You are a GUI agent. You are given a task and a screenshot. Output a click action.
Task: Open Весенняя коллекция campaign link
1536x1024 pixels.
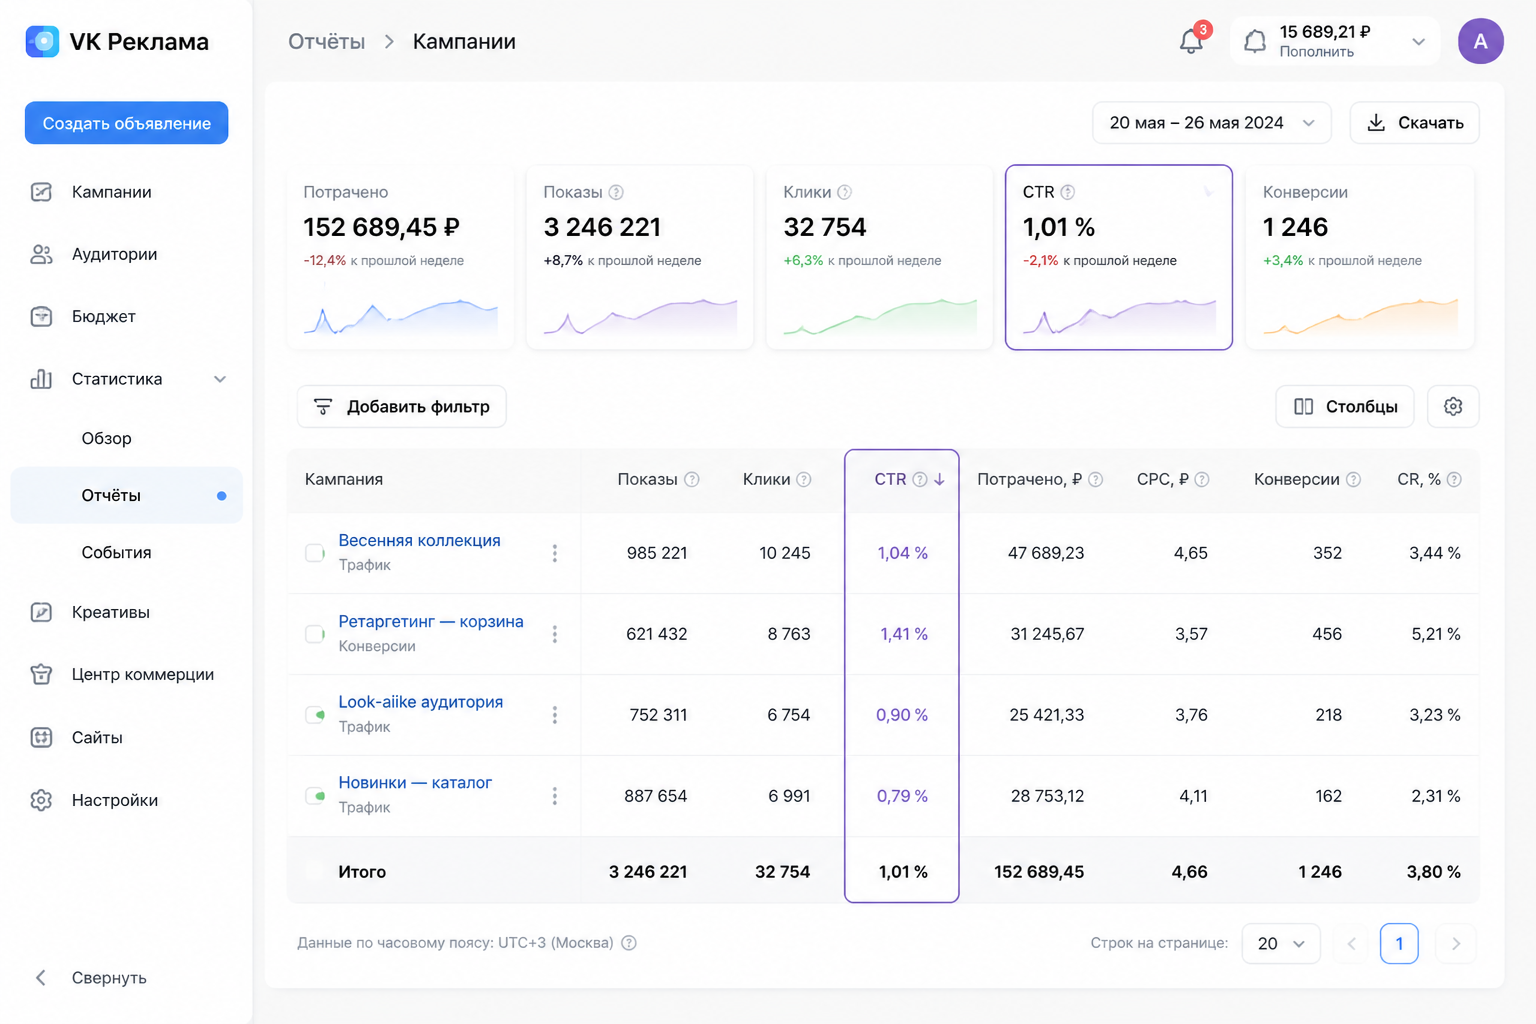(419, 540)
